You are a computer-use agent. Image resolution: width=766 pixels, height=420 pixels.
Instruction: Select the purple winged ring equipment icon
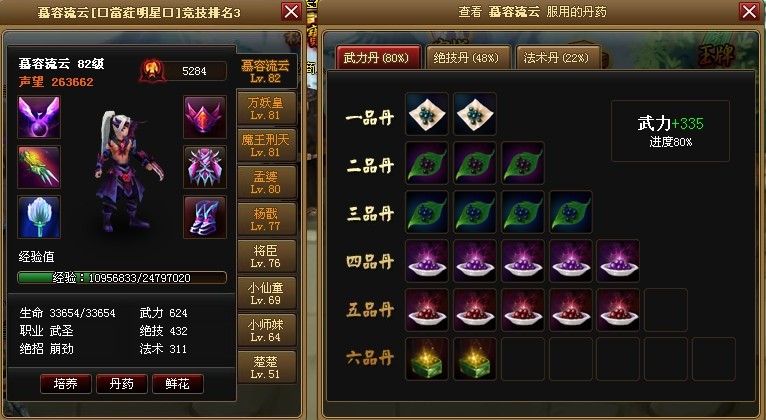[39, 117]
